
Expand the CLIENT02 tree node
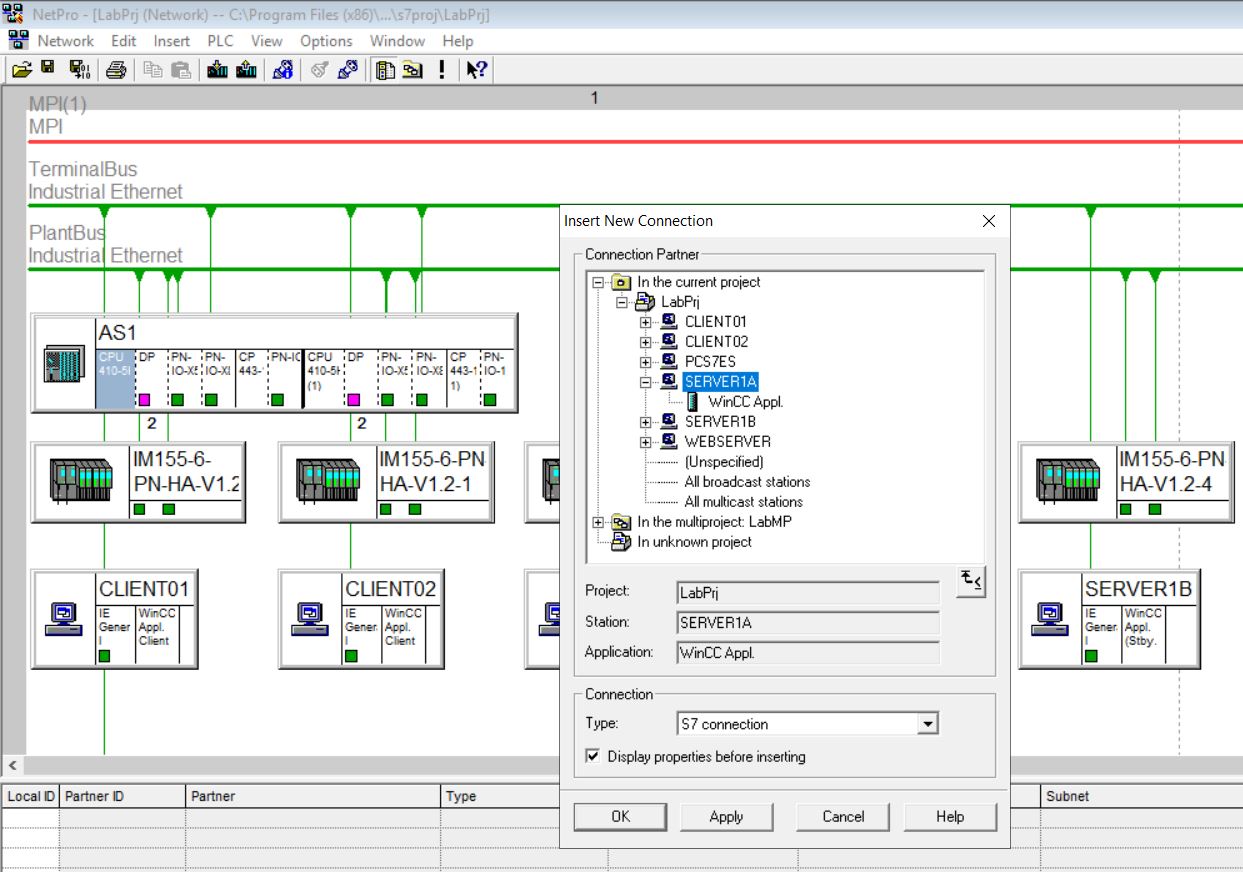click(x=646, y=342)
